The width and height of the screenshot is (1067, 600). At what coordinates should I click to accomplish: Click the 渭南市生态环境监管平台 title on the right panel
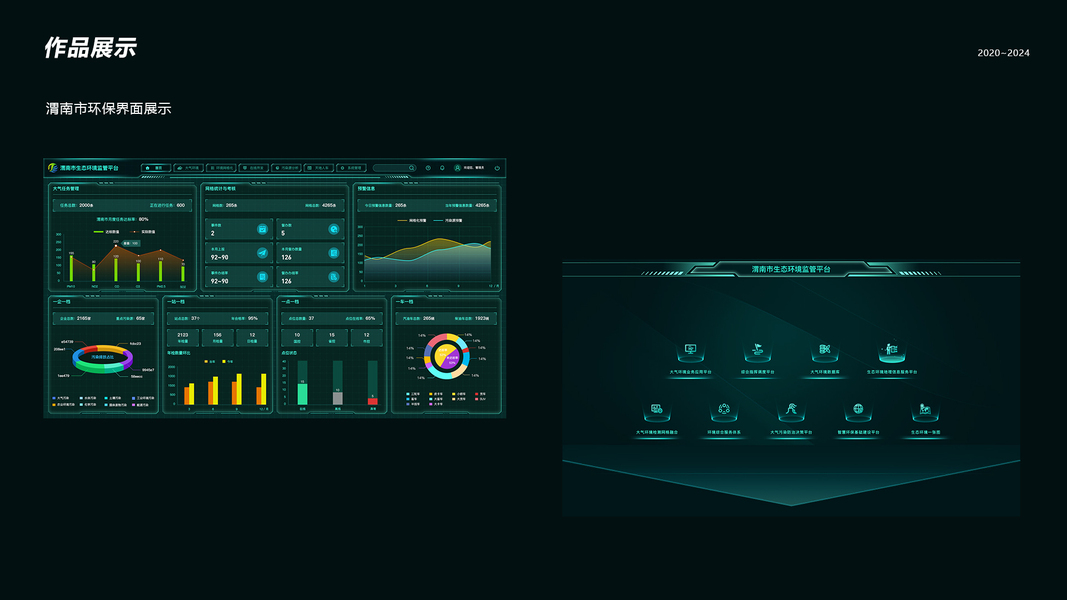pyautogui.click(x=791, y=269)
